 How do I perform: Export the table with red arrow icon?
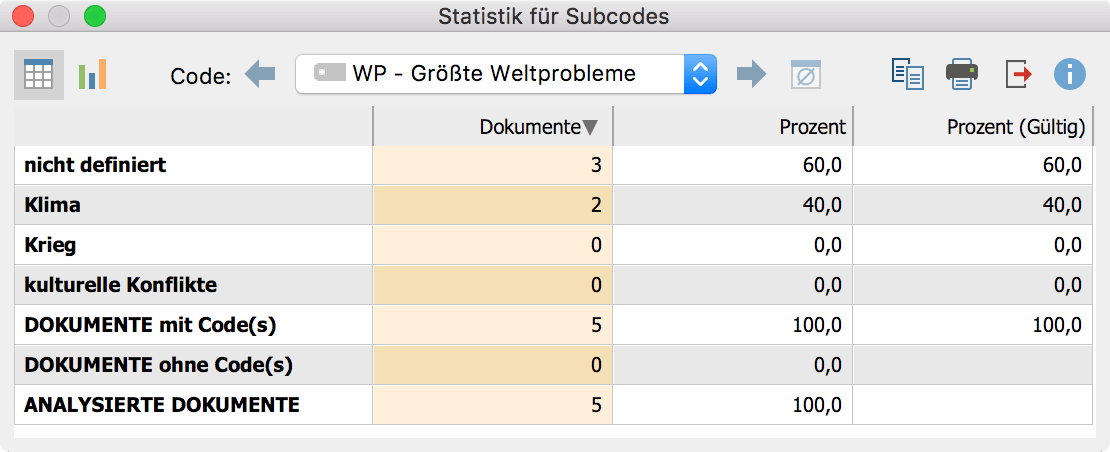click(x=1017, y=74)
